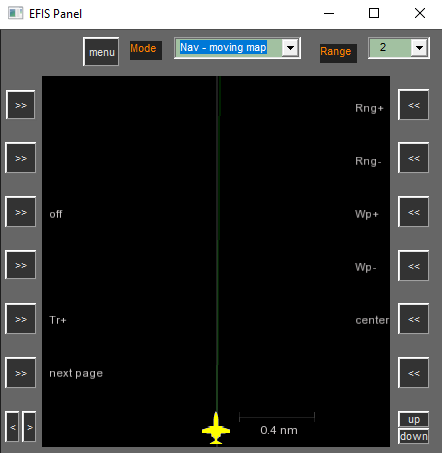Click the down button
The image size is (442, 453).
(414, 436)
